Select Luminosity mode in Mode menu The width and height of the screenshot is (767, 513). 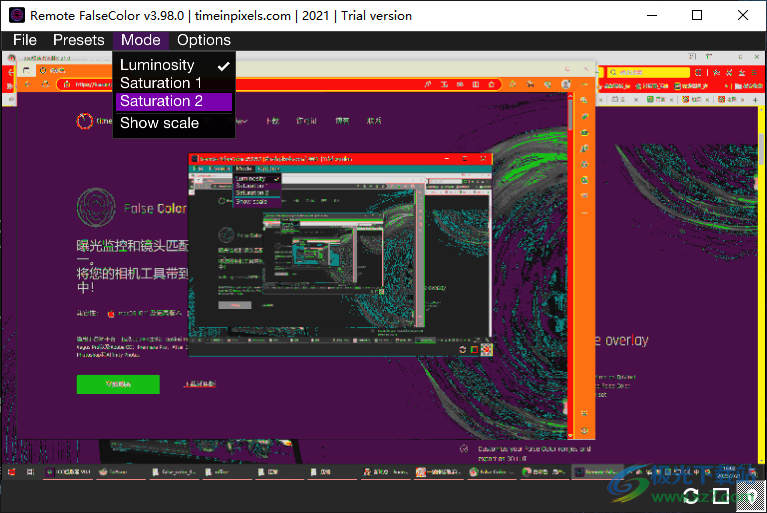[174, 65]
